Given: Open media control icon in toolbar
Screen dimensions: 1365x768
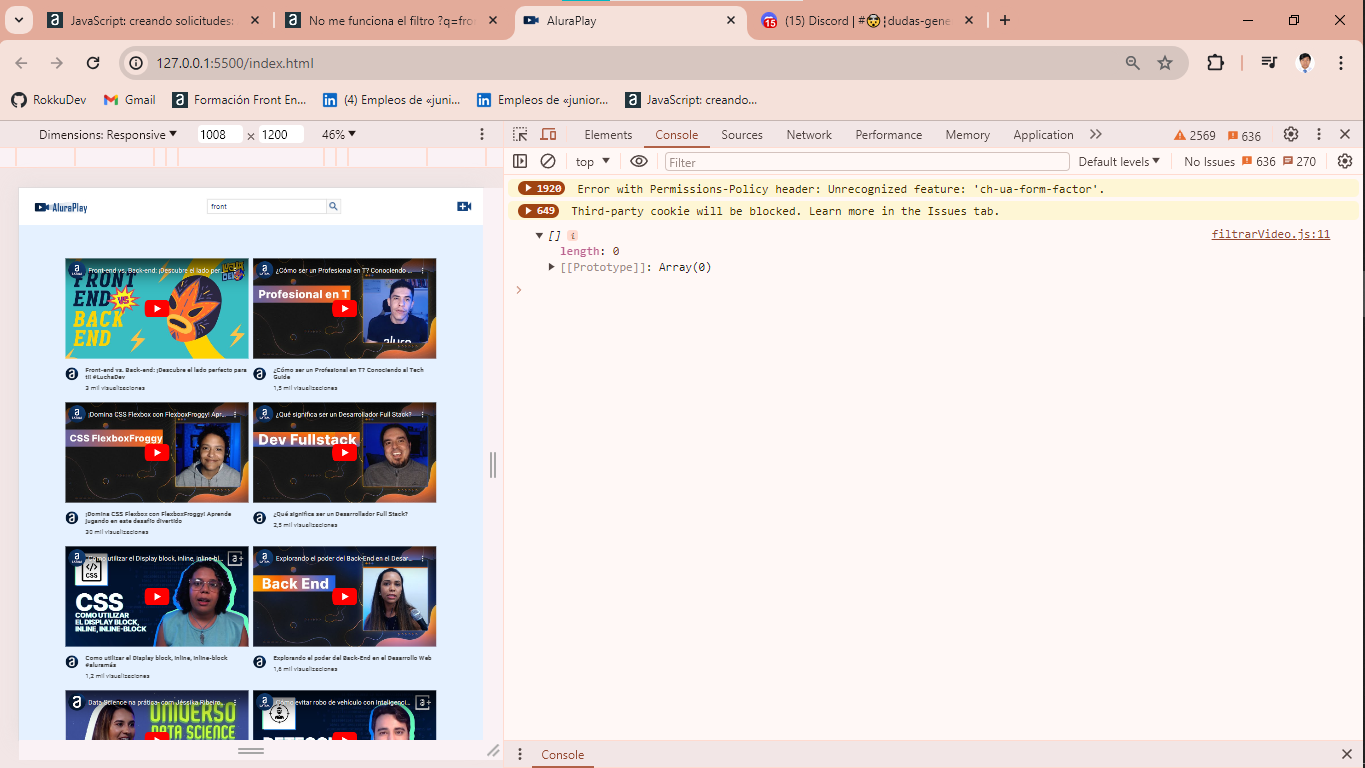Looking at the screenshot, I should 1269,63.
